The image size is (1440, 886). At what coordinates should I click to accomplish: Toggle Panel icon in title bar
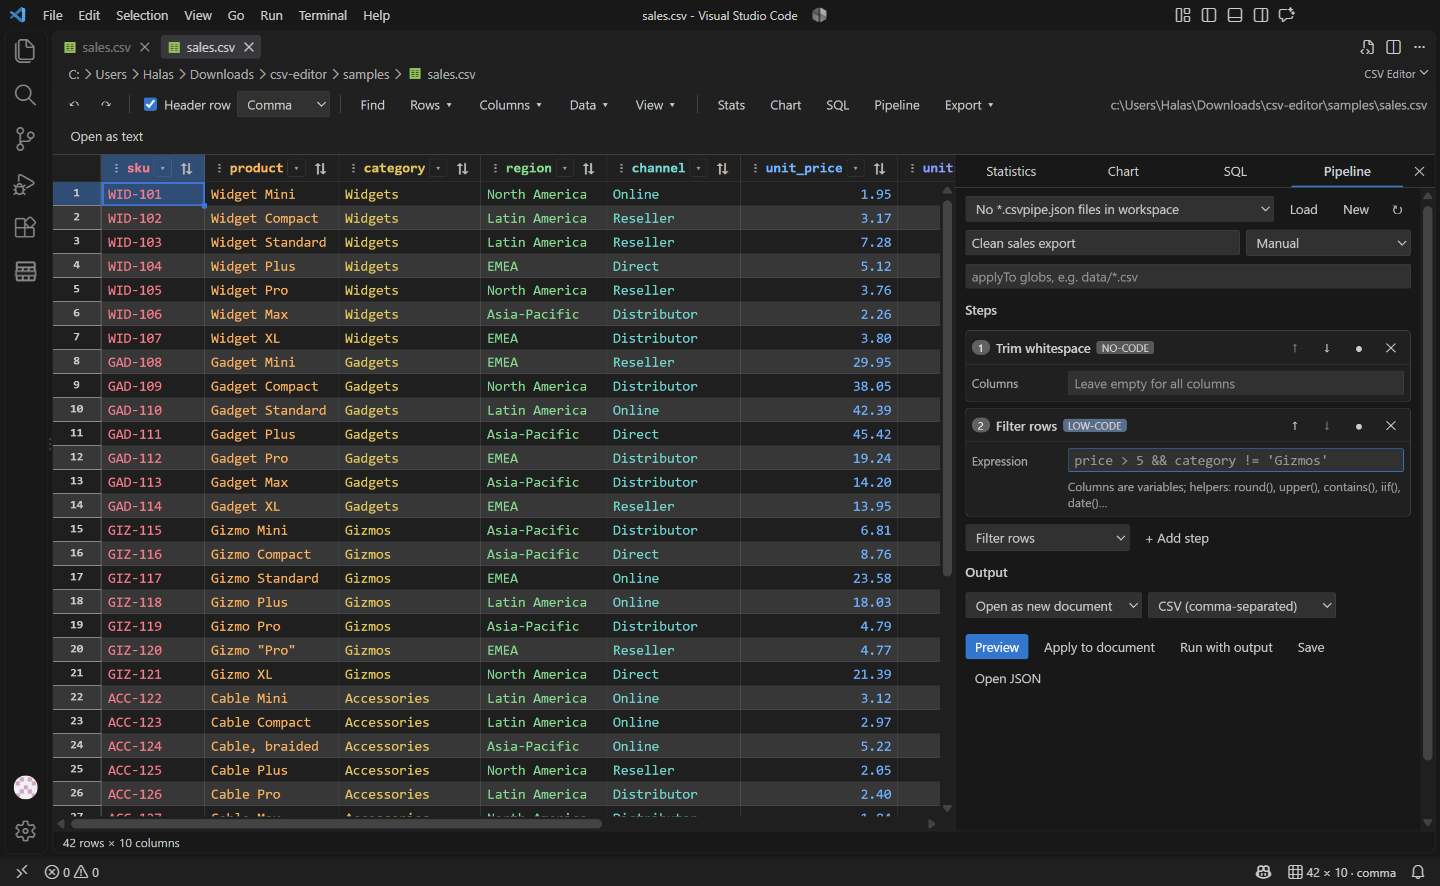coord(1235,15)
